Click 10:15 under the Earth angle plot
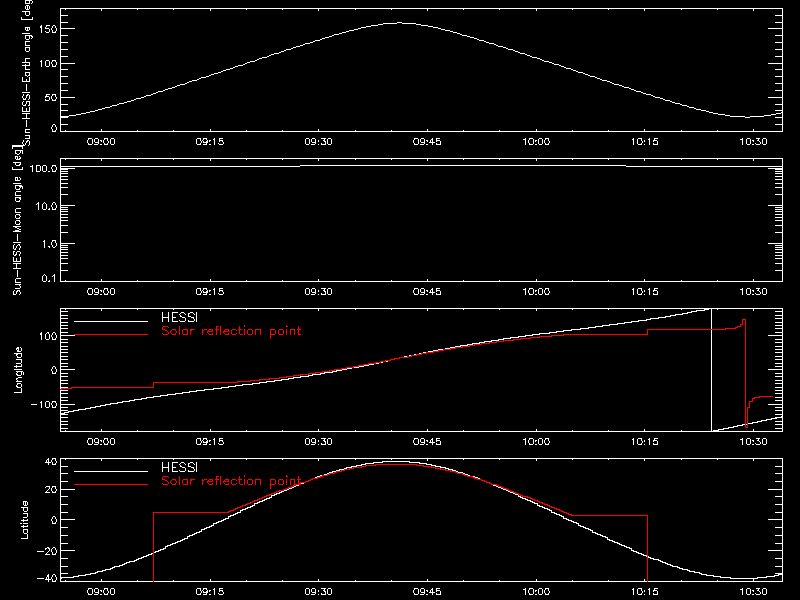 click(645, 142)
